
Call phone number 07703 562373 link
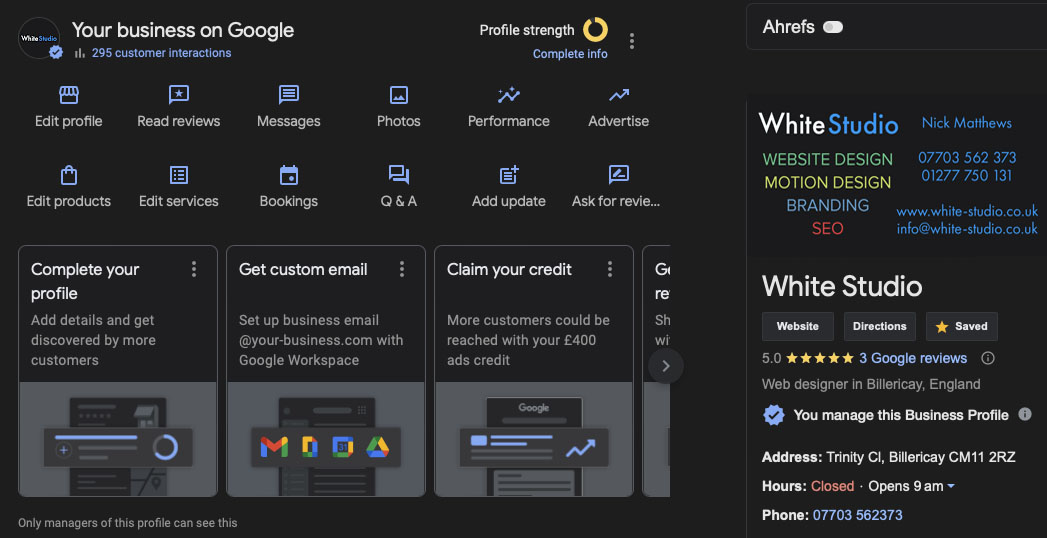pyautogui.click(x=857, y=515)
